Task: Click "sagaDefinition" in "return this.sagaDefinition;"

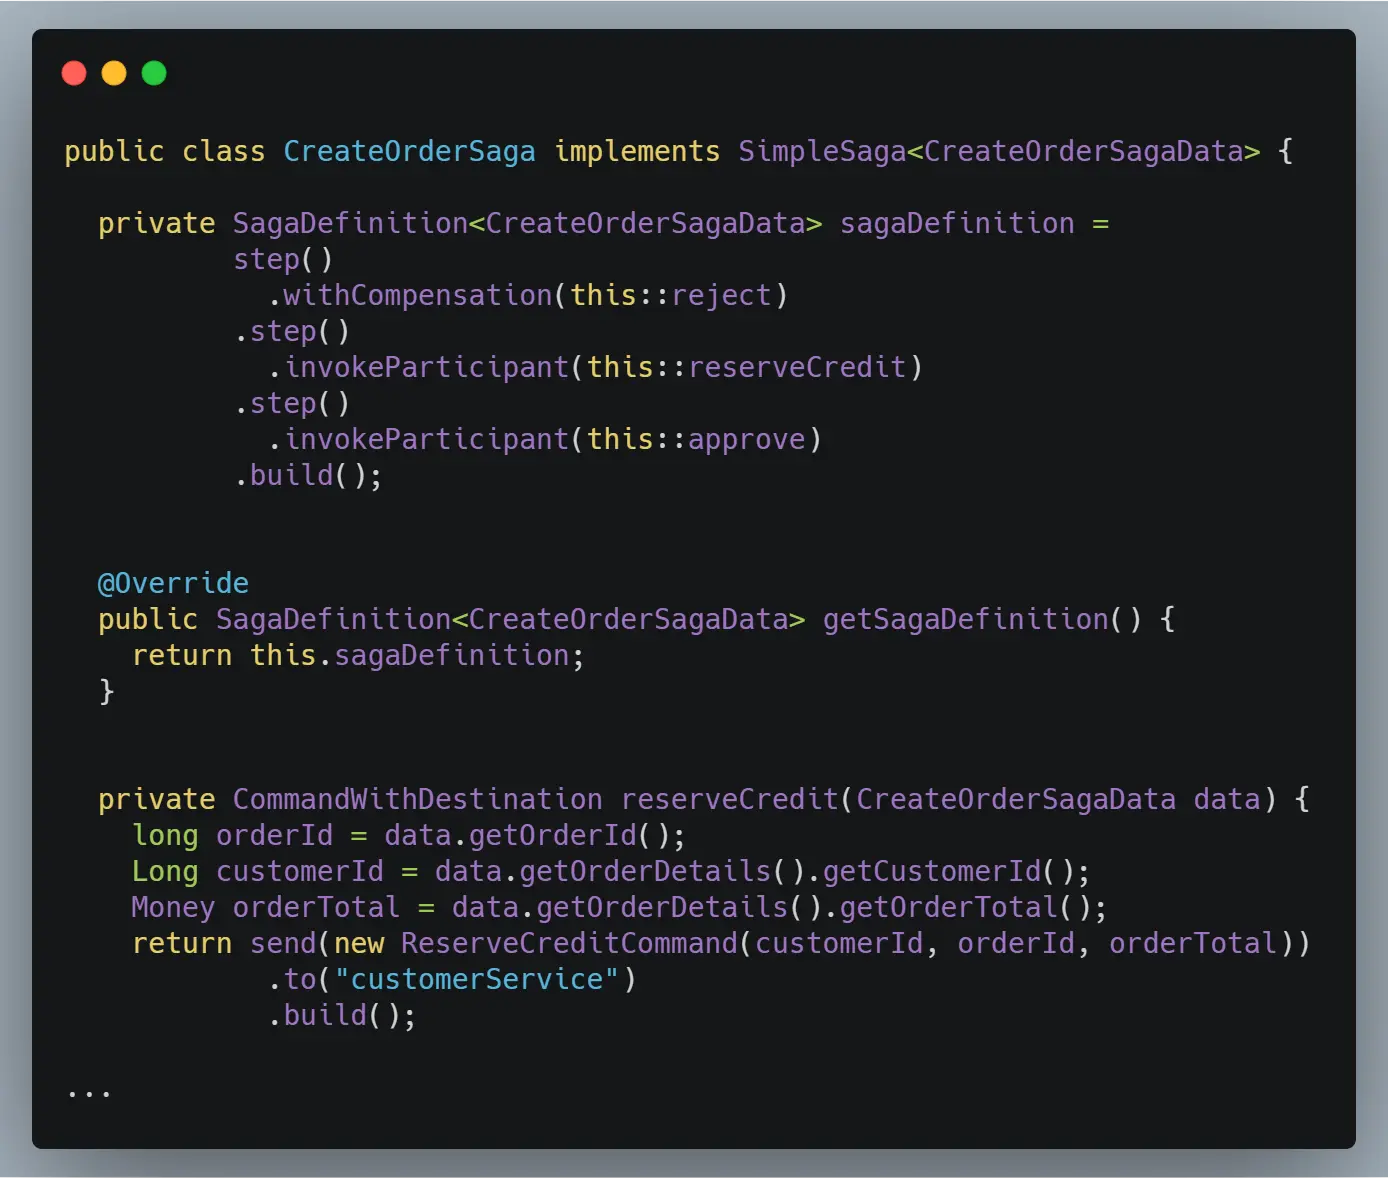Action: (452, 655)
